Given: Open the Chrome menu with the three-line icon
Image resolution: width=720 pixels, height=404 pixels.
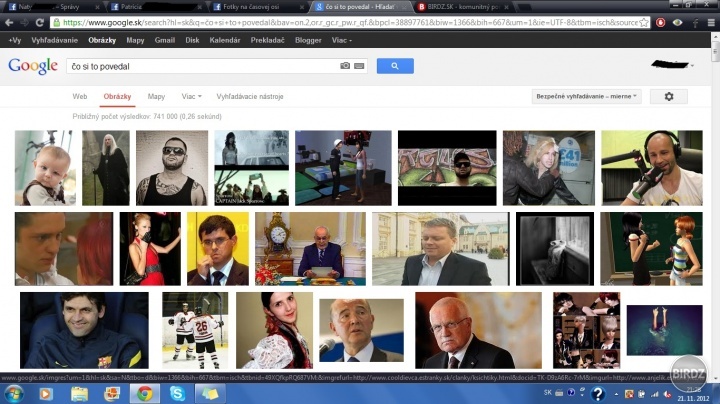Looking at the screenshot, I should (x=711, y=22).
